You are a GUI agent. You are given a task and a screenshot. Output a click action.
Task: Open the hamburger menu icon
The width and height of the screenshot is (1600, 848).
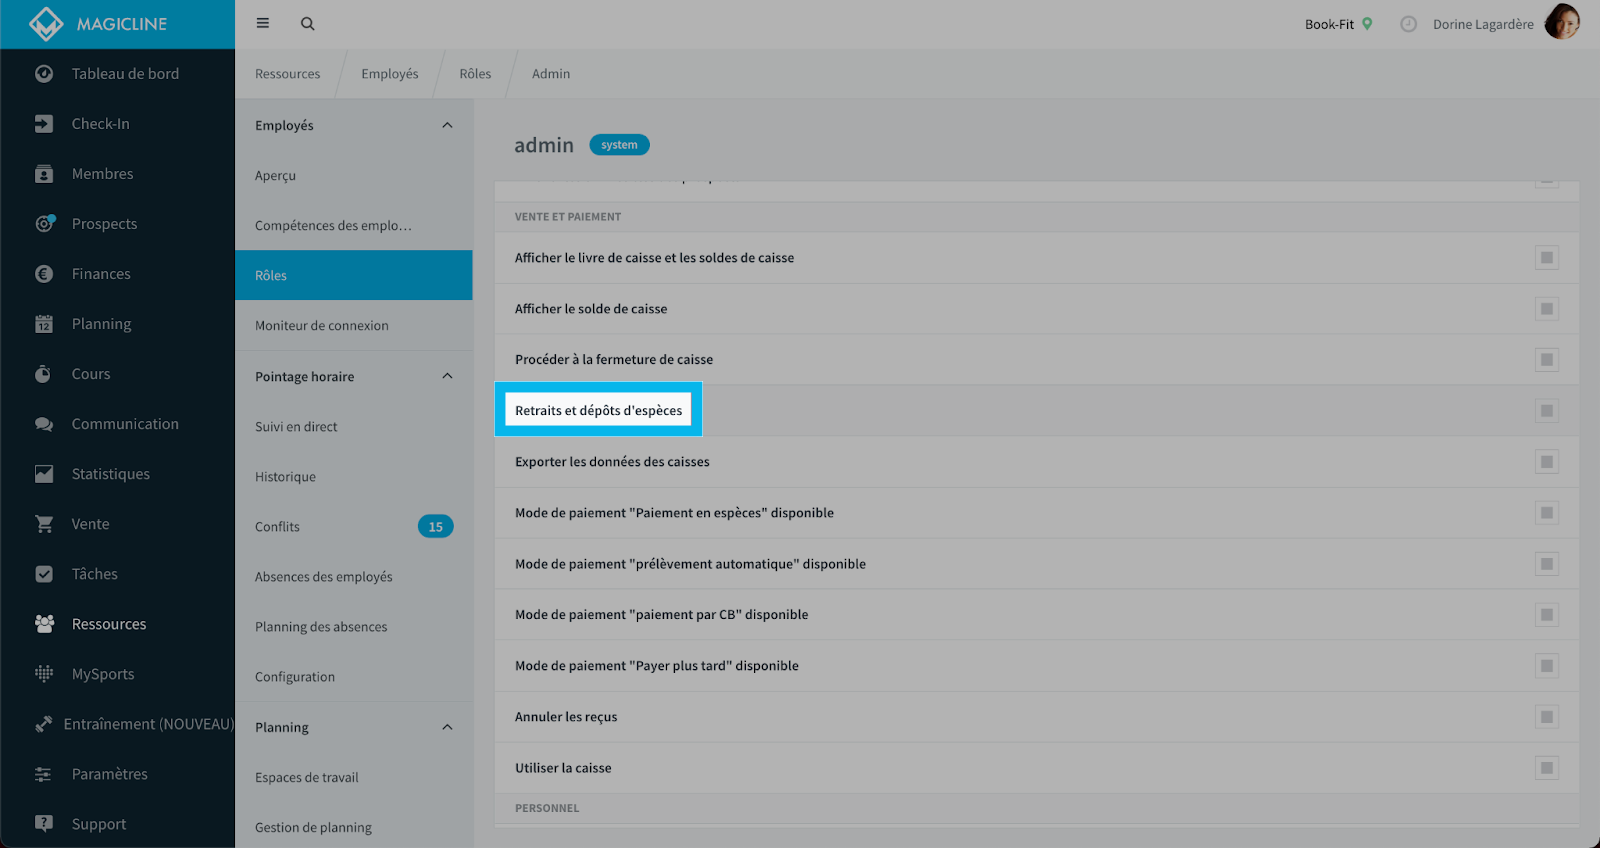tap(263, 23)
